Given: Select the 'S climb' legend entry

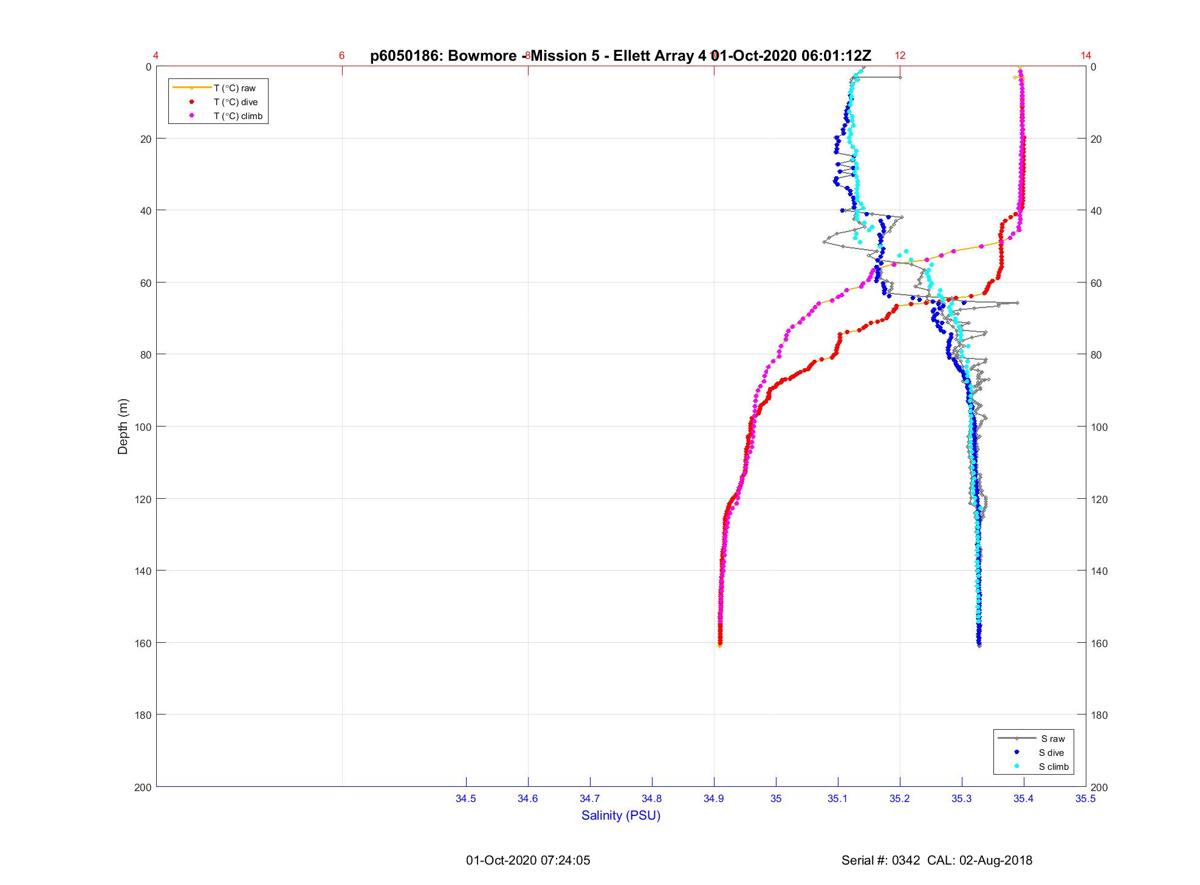Looking at the screenshot, I should [1056, 766].
